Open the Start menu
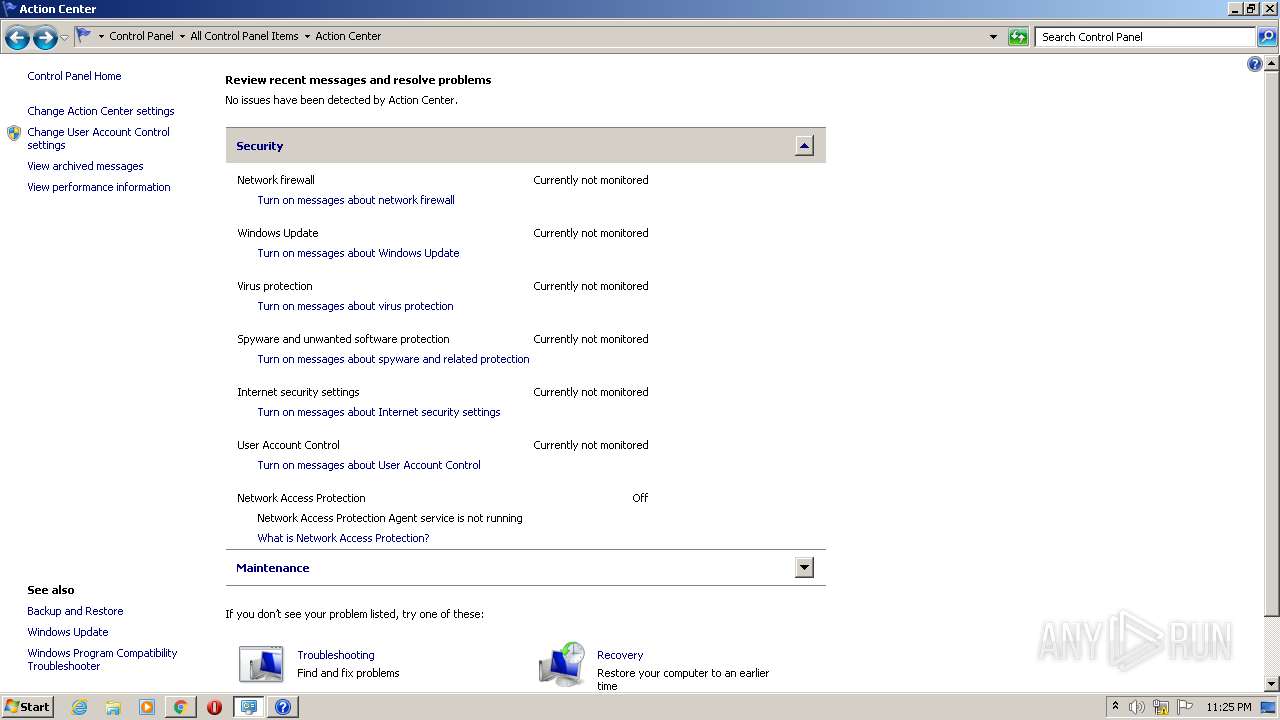Viewport: 1280px width, 720px height. point(28,707)
